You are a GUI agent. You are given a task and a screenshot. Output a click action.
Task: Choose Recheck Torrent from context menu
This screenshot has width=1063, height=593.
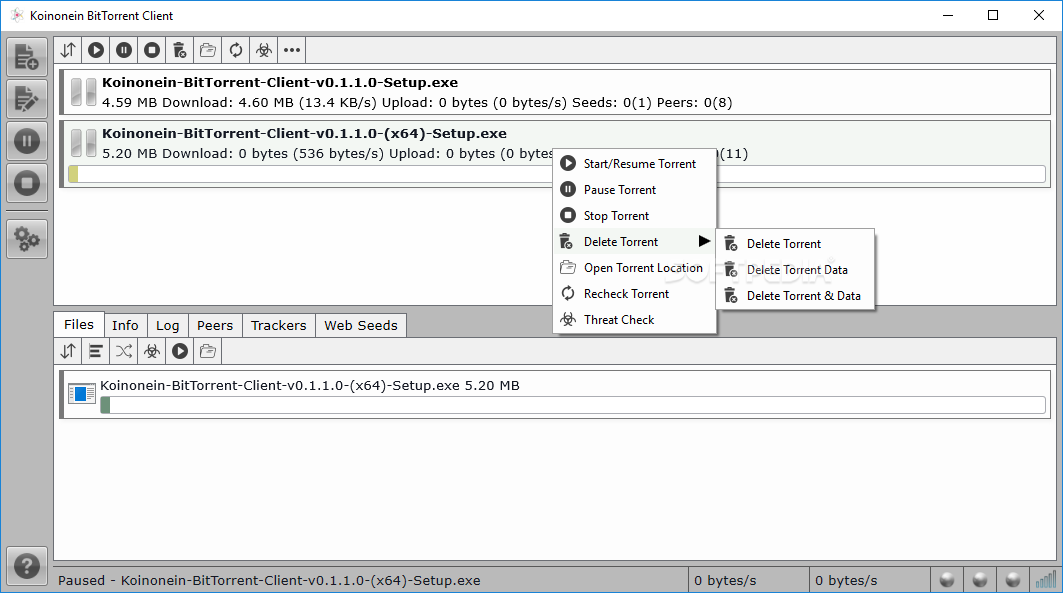(x=635, y=293)
